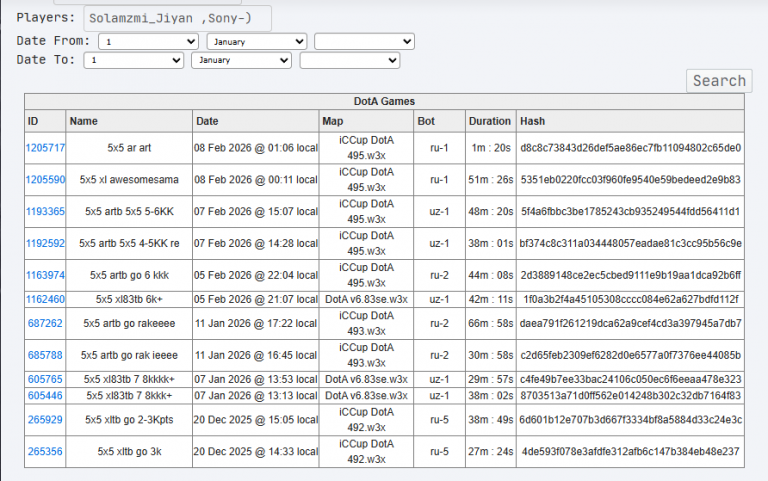Screen dimensions: 768x481
Task: Open game ID 1205590
Action: [45, 180]
